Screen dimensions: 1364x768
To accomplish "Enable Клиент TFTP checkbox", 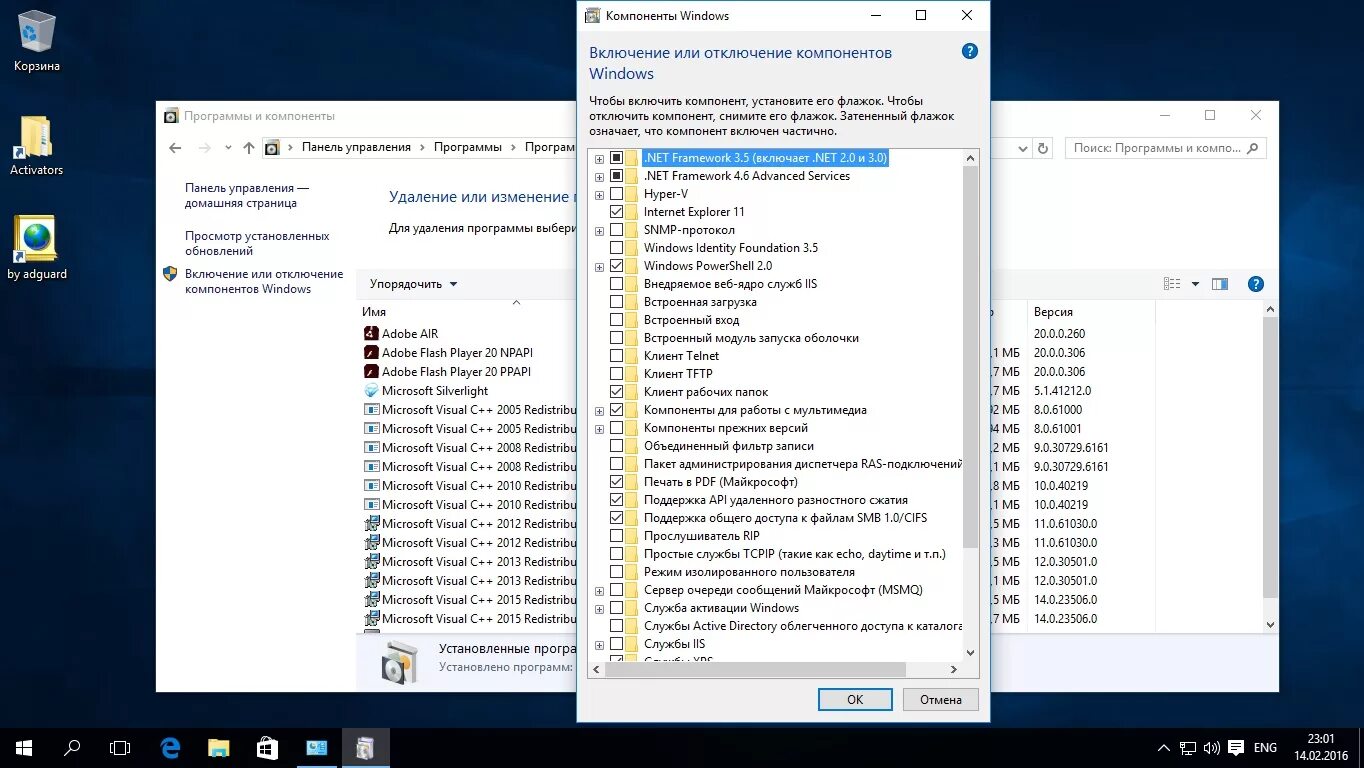I will [x=617, y=374].
